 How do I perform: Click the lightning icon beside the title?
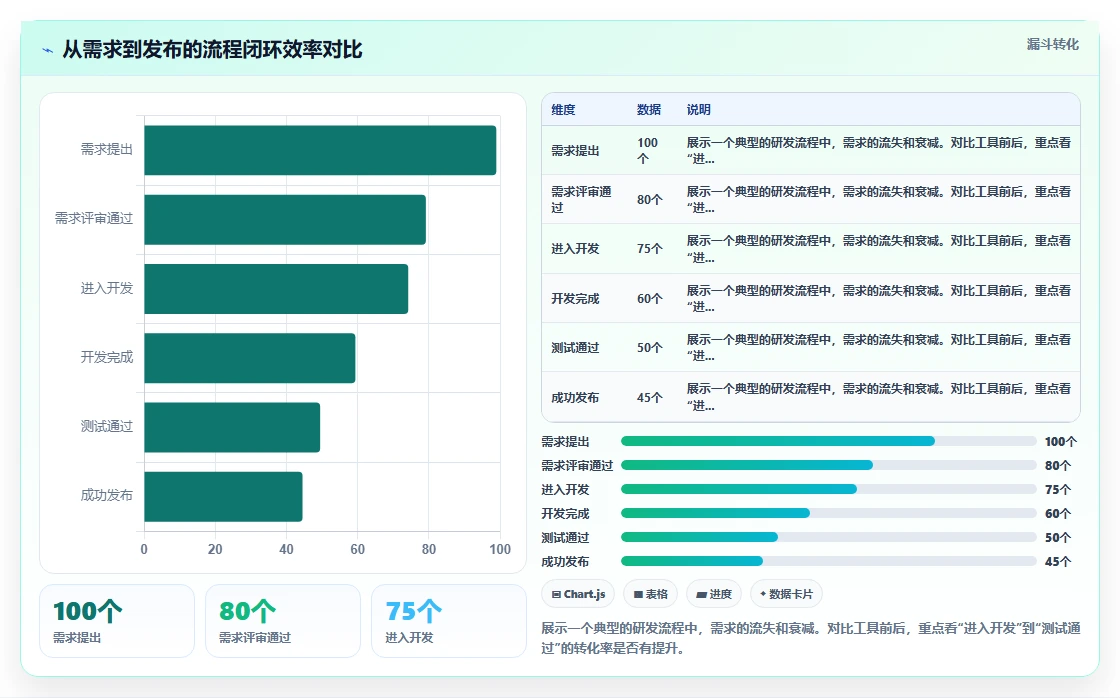48,50
